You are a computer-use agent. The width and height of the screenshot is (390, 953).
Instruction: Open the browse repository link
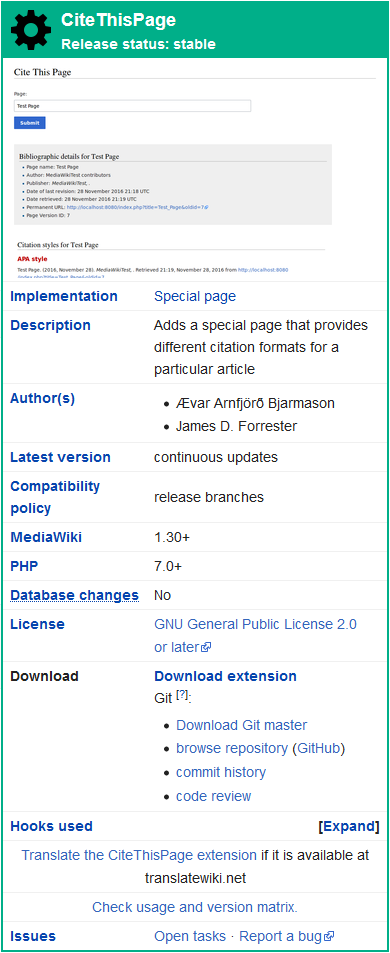click(x=231, y=748)
